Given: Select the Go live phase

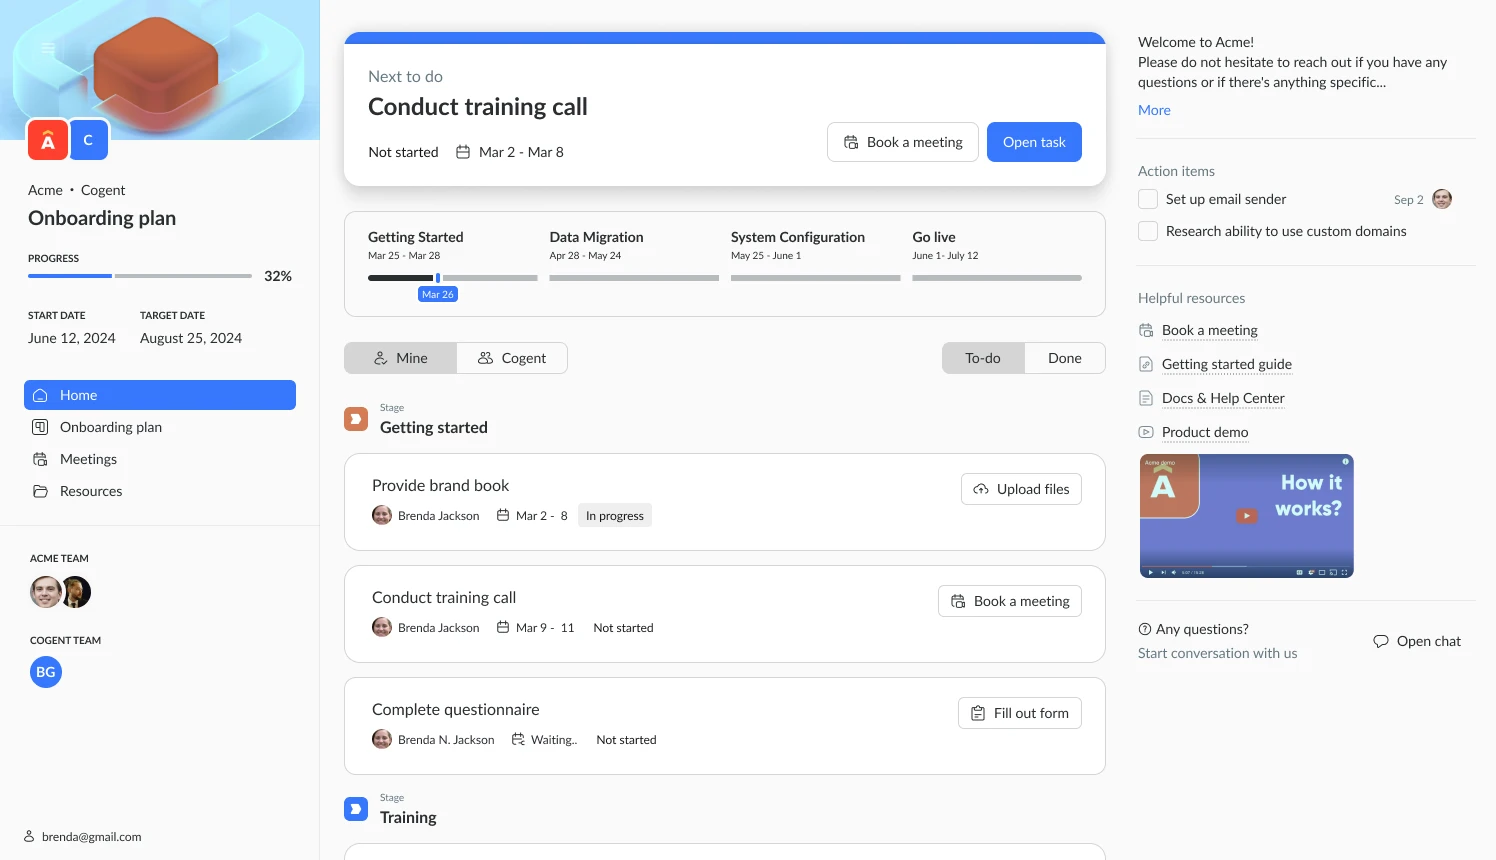Looking at the screenshot, I should 934,237.
